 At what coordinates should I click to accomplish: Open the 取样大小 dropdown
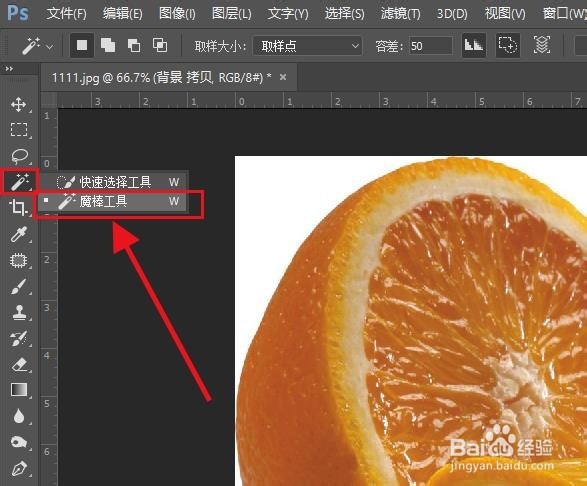pyautogui.click(x=307, y=46)
